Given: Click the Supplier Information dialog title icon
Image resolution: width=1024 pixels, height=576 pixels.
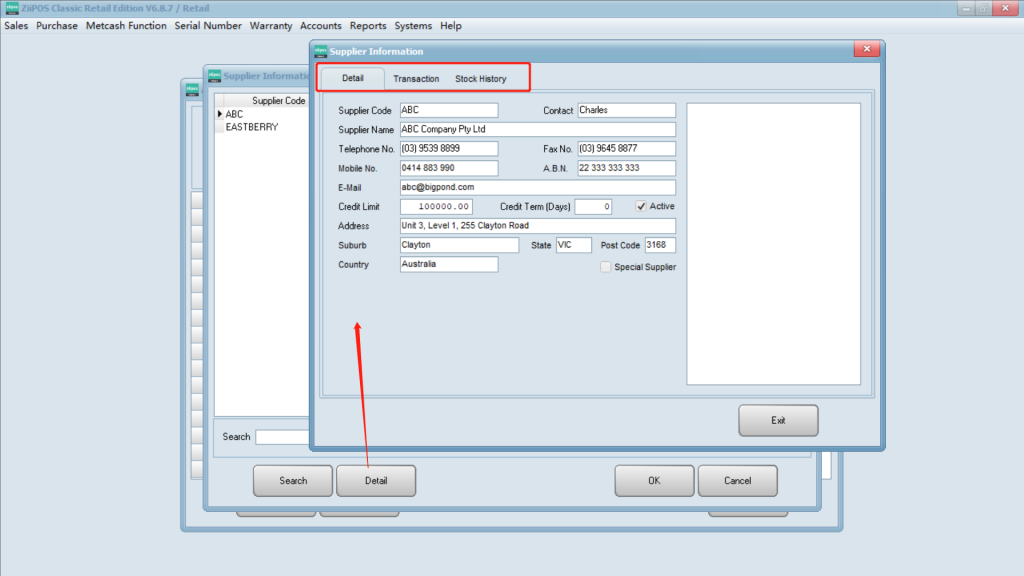Looking at the screenshot, I should pos(321,51).
